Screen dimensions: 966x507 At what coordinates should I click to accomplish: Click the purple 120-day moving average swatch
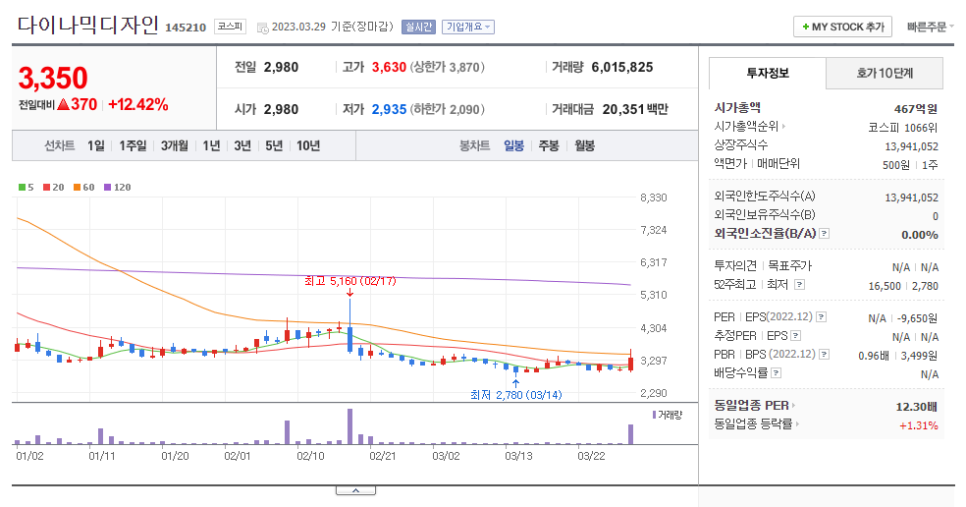pos(107,187)
